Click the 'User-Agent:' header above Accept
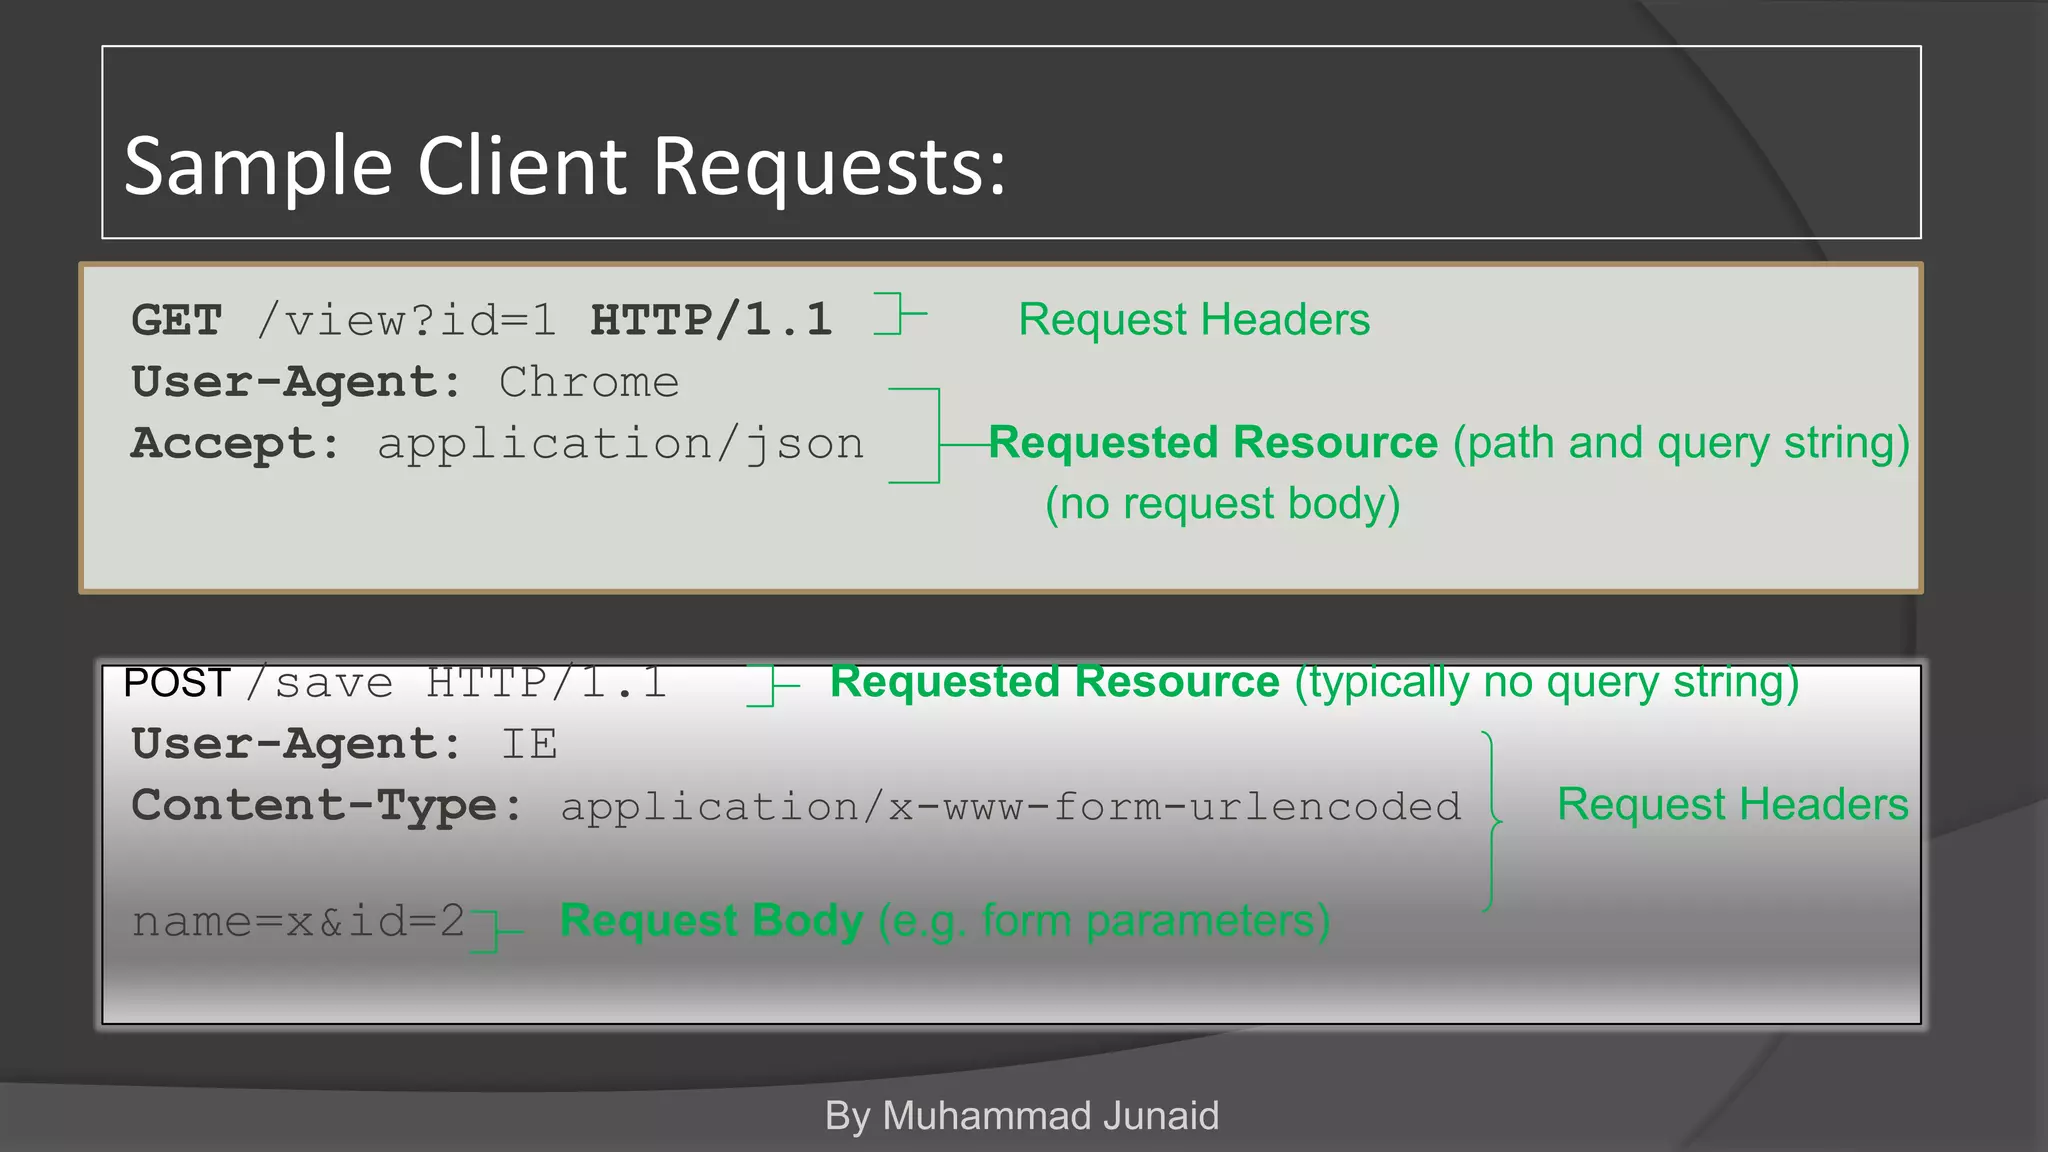 click(297, 382)
